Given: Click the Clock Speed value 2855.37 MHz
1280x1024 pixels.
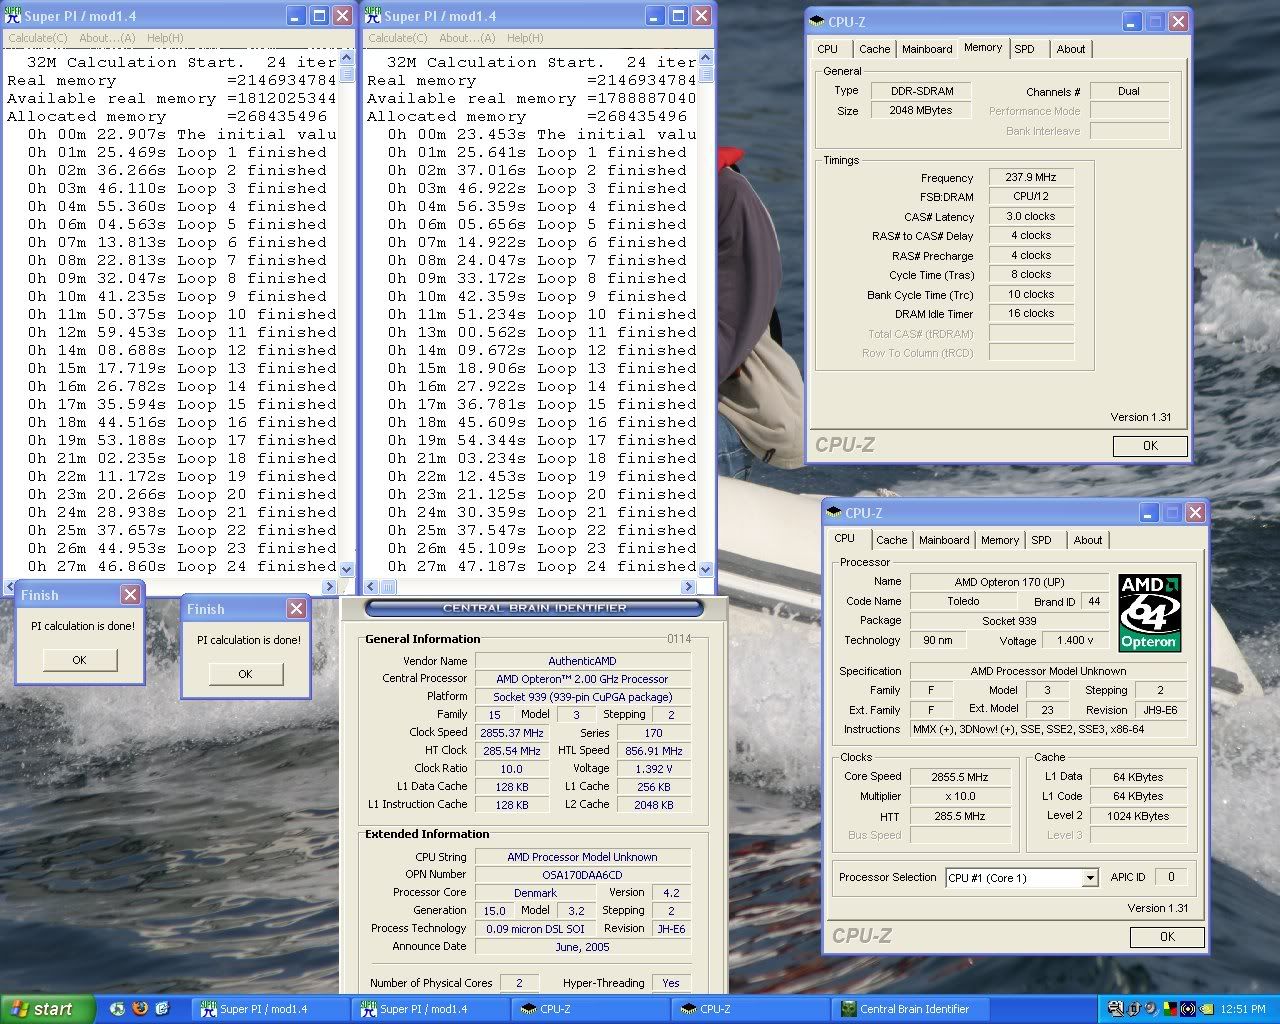Looking at the screenshot, I should point(511,733).
